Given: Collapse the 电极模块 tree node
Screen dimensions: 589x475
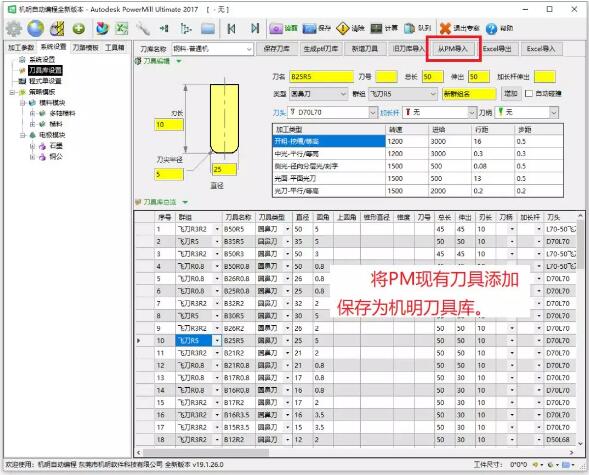Looking at the screenshot, I should [x=23, y=135].
